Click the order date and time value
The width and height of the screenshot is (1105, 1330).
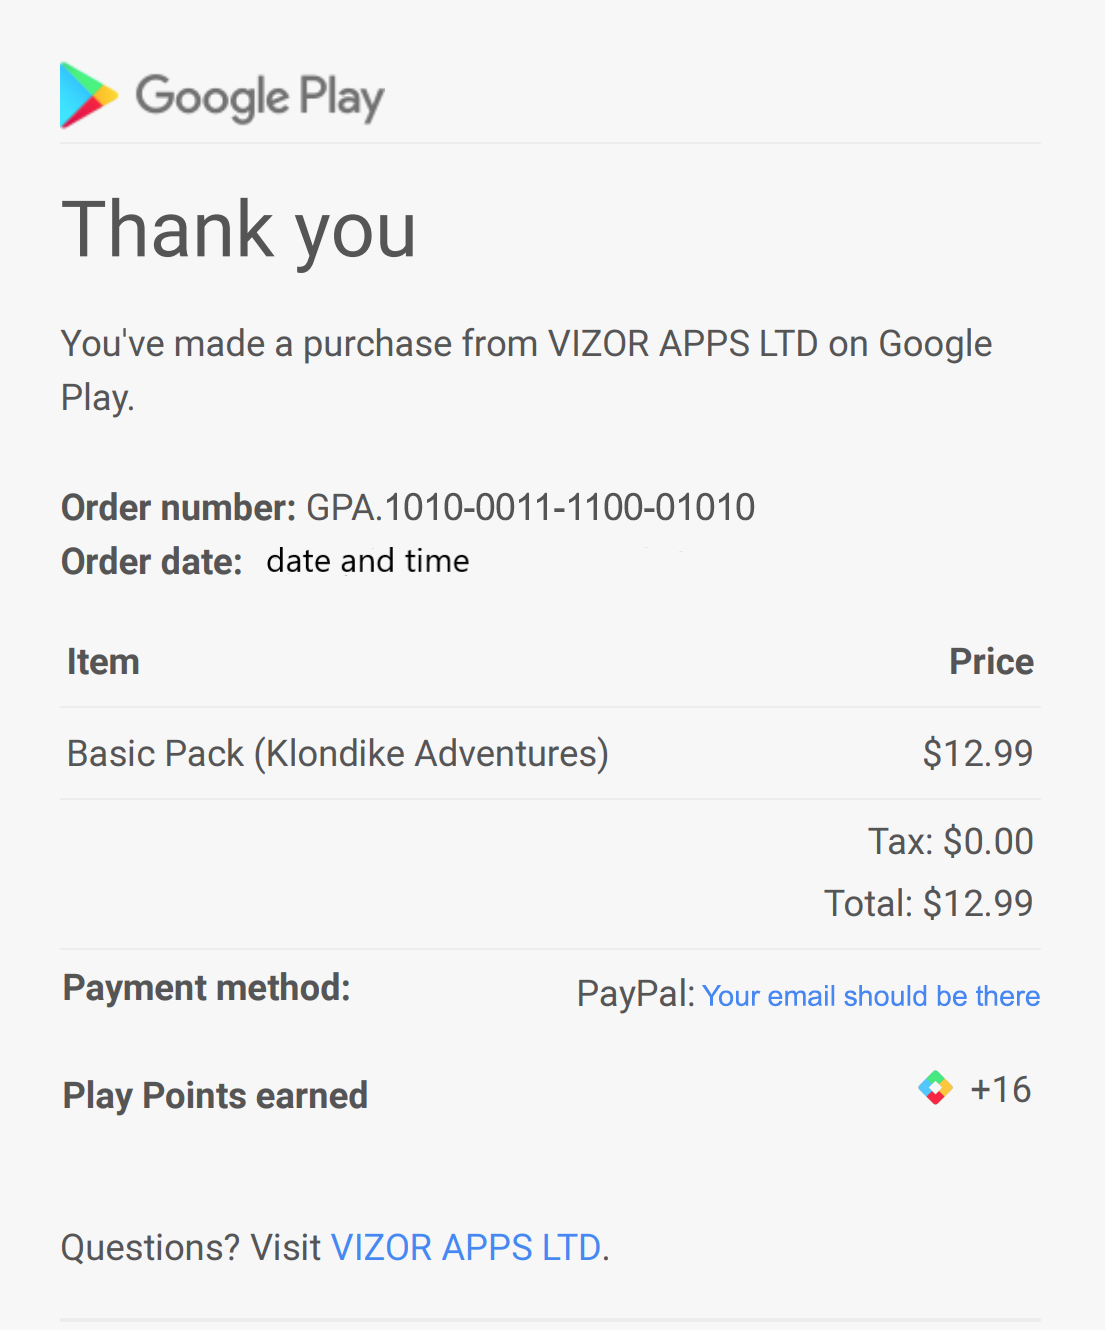(367, 561)
